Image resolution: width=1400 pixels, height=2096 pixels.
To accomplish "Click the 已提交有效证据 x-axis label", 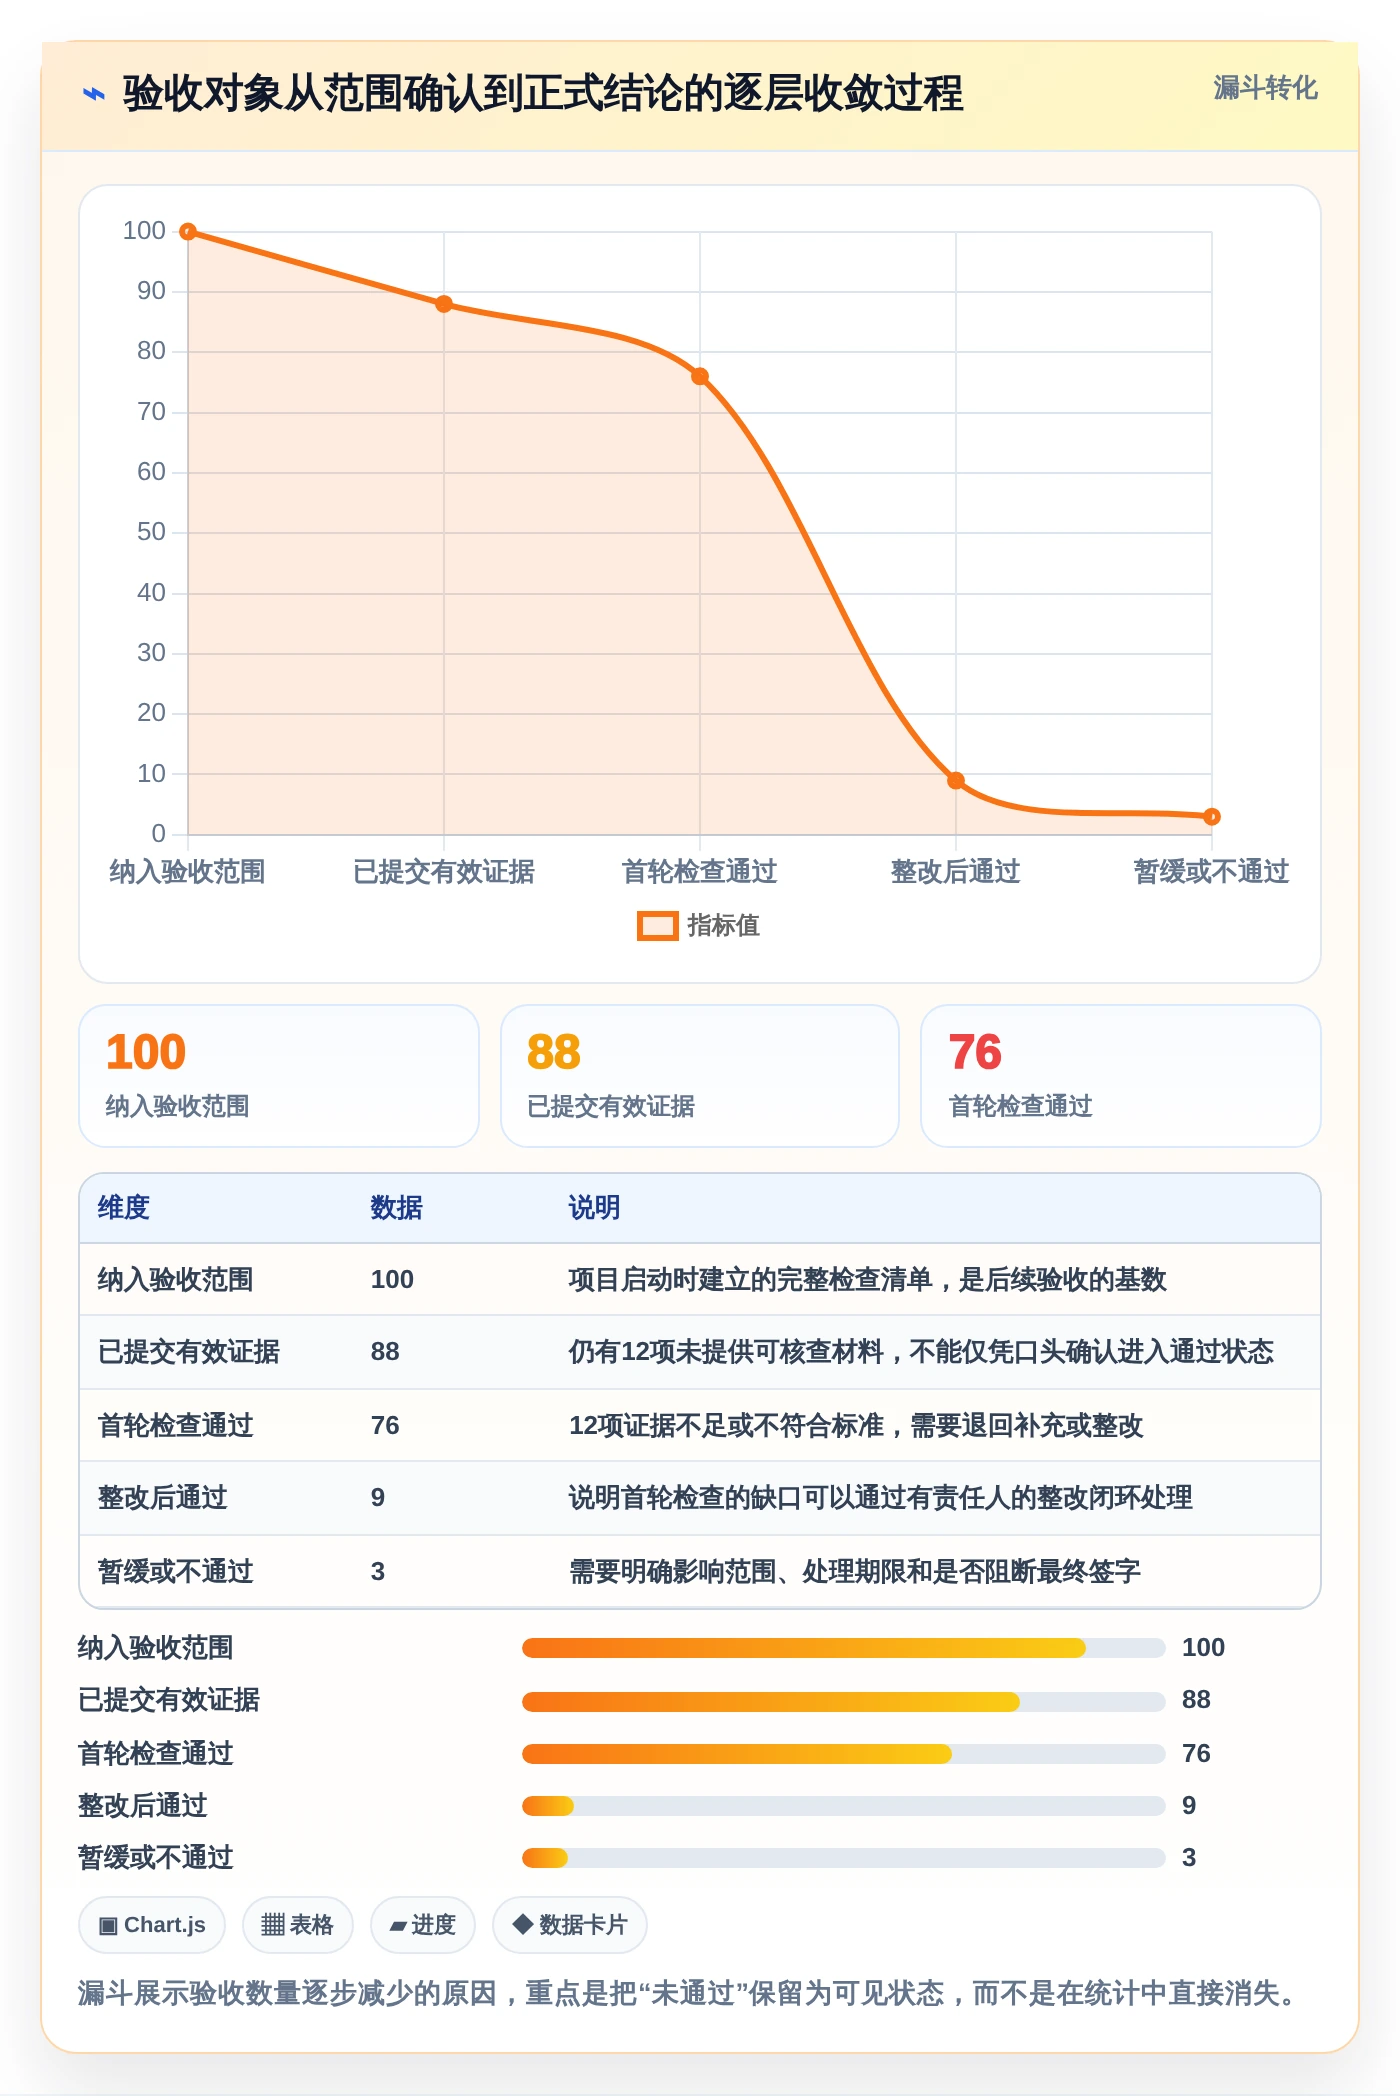I will click(444, 872).
